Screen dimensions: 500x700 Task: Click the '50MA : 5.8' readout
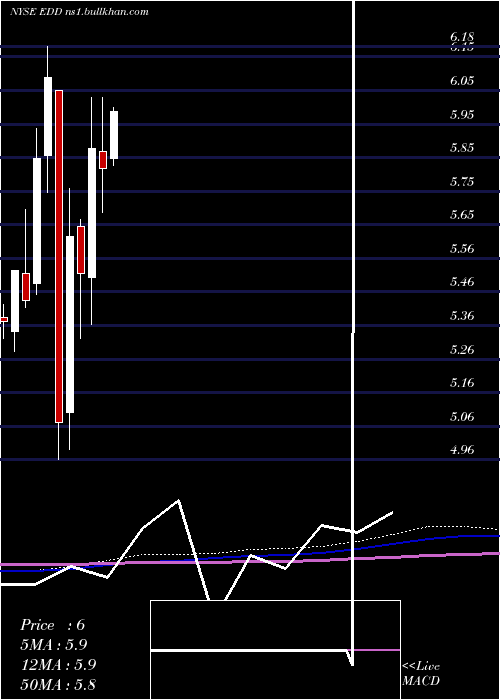point(58,684)
